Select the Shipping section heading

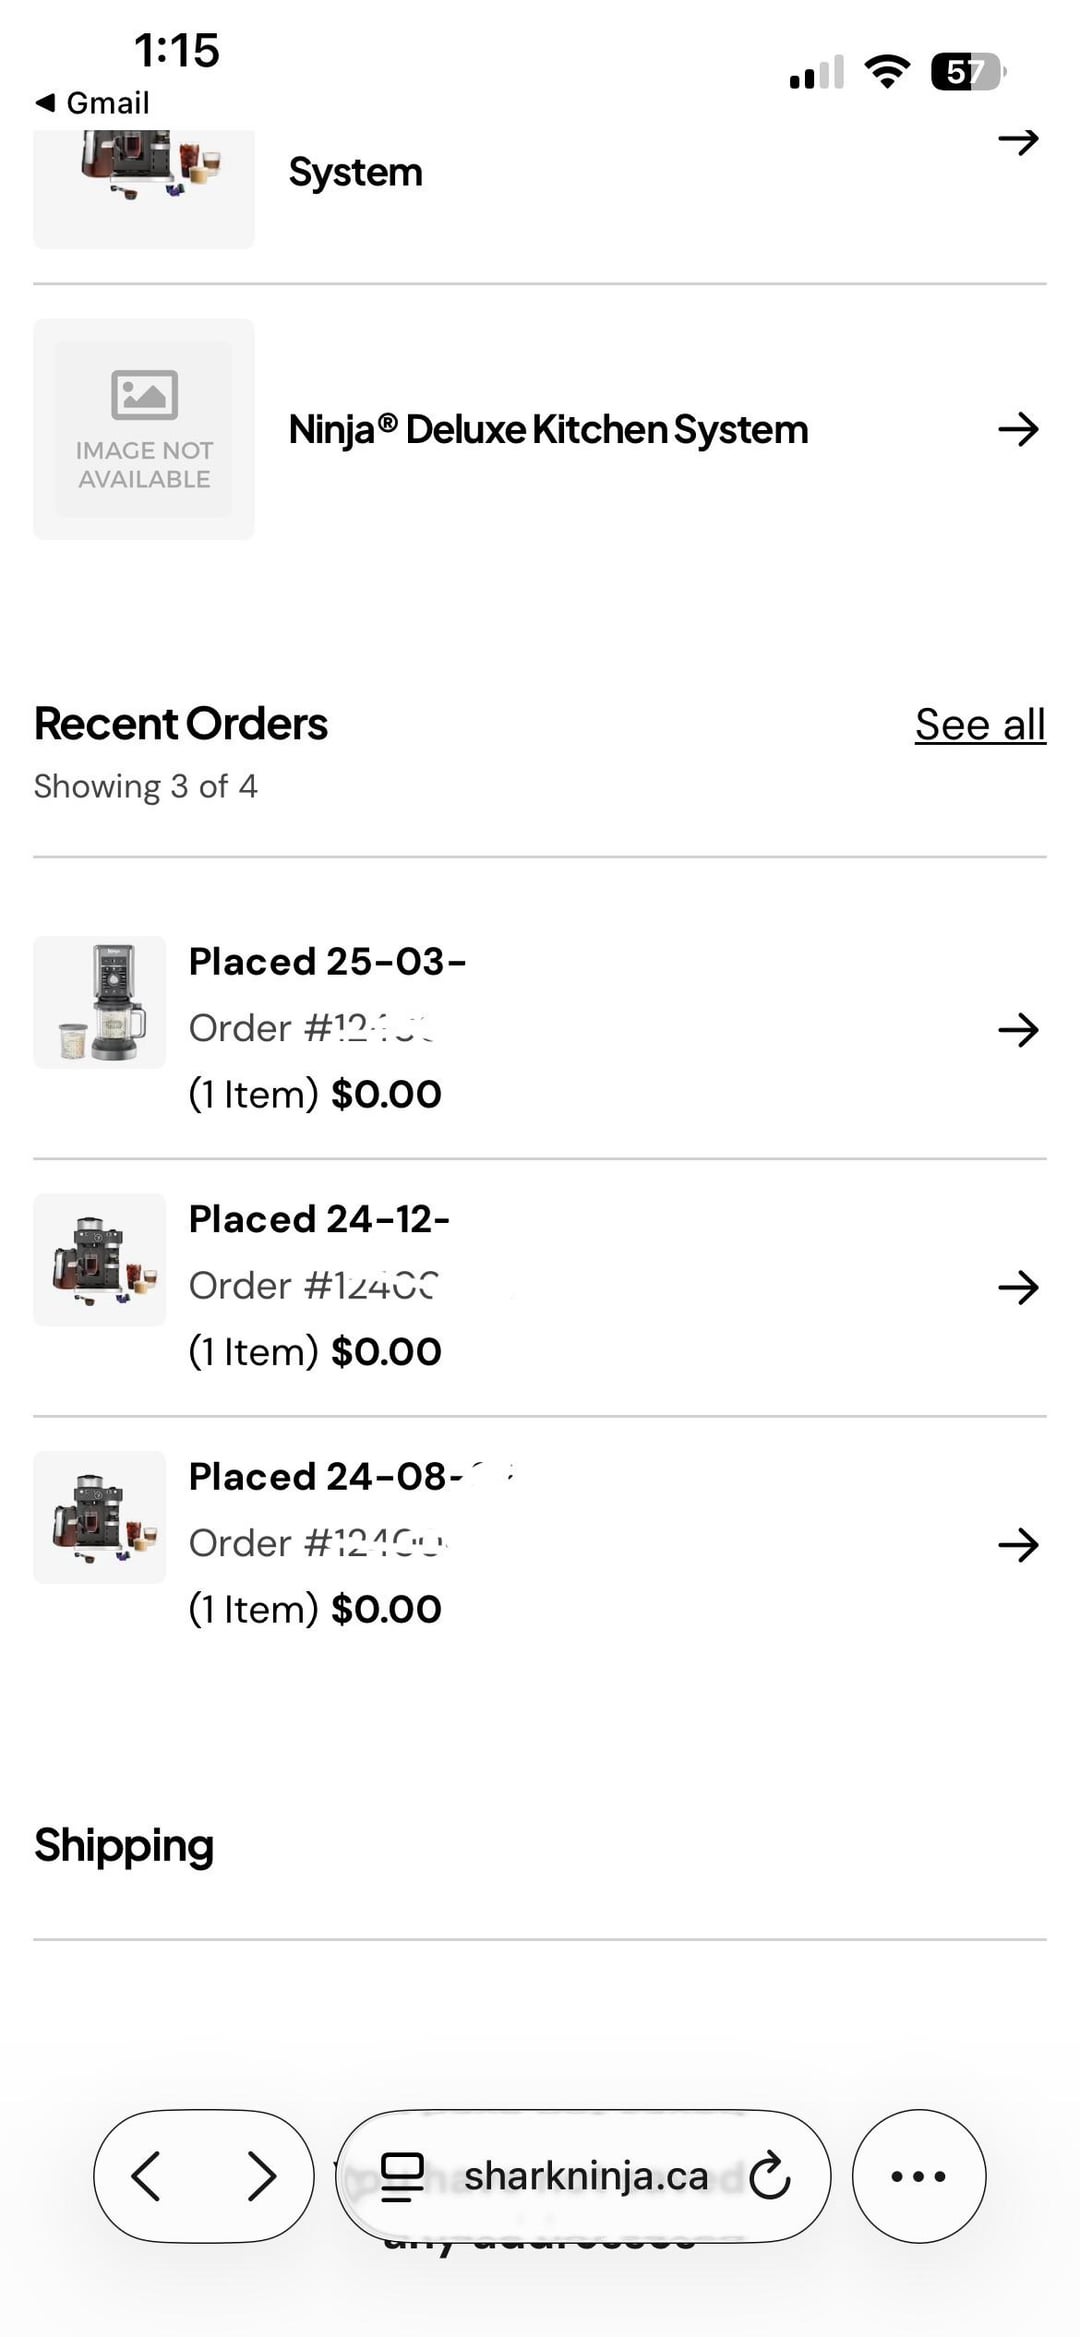coord(124,1846)
